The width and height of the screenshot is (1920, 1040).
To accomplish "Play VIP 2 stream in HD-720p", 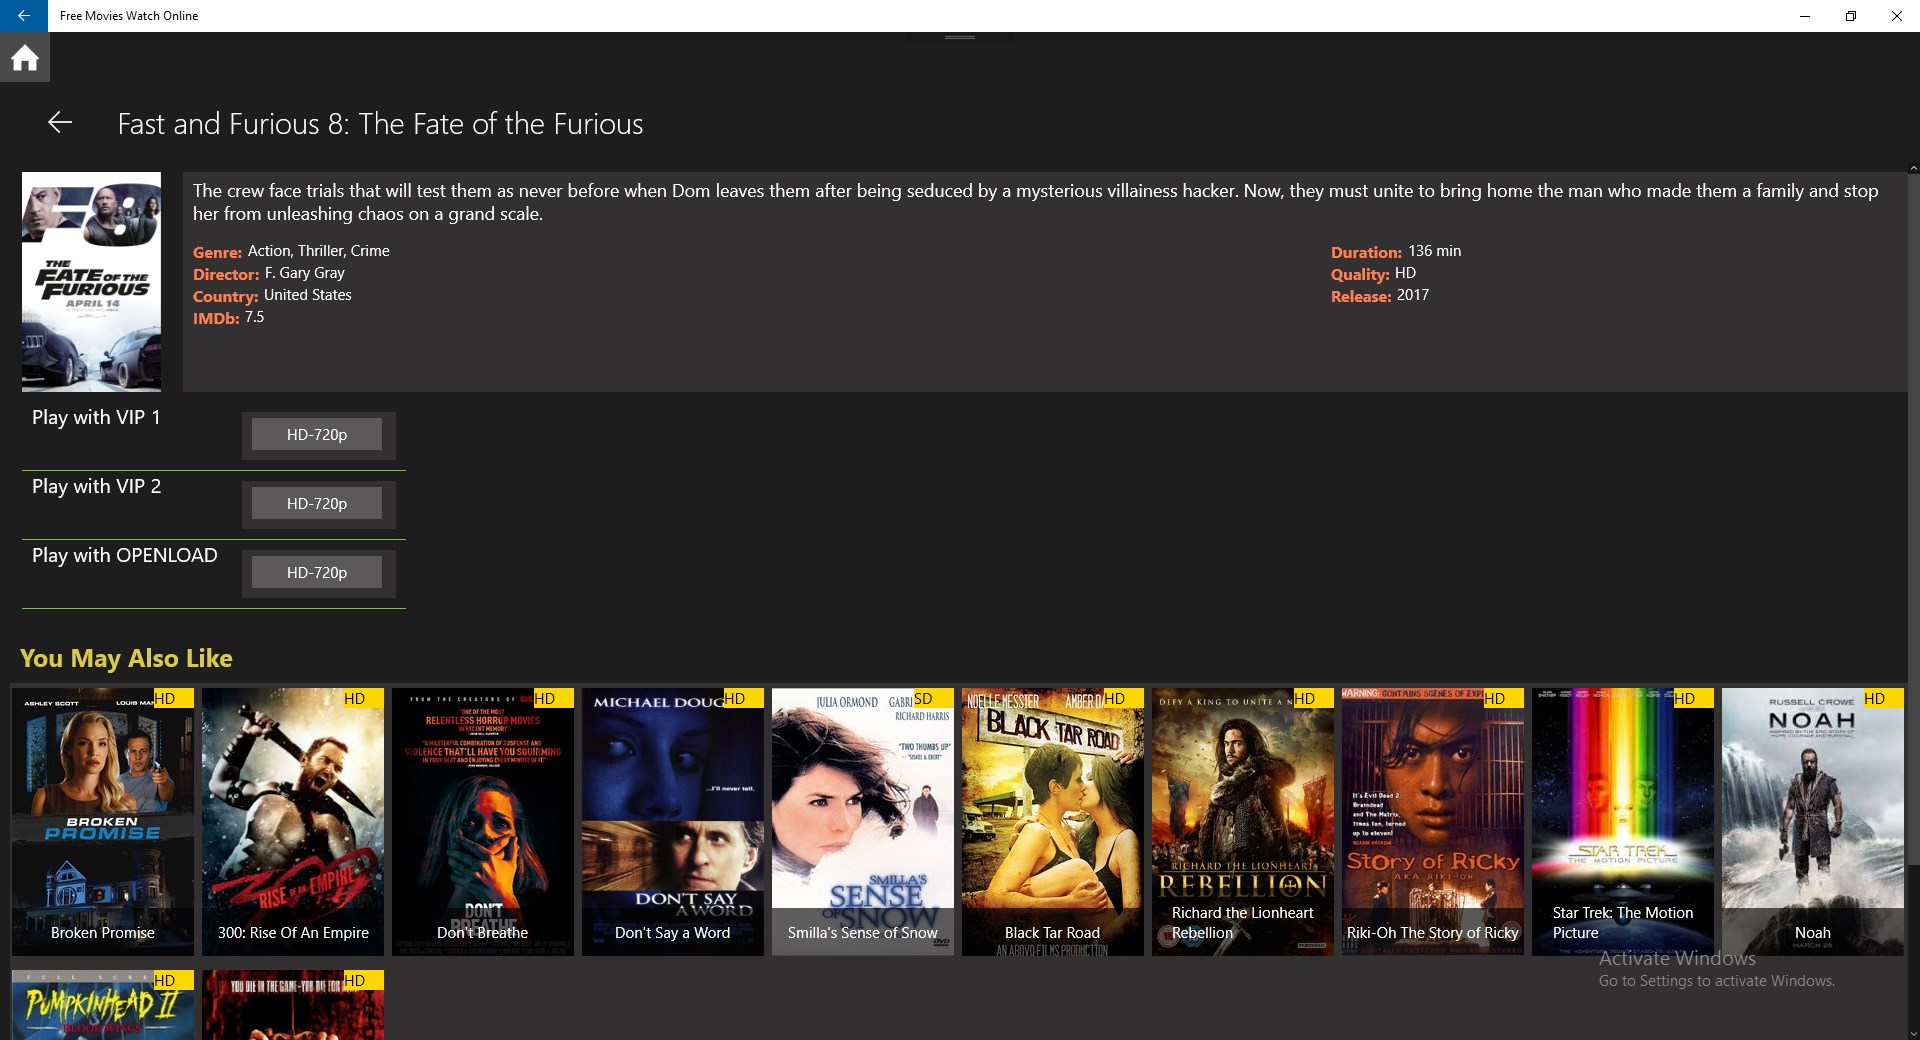I will tap(317, 504).
